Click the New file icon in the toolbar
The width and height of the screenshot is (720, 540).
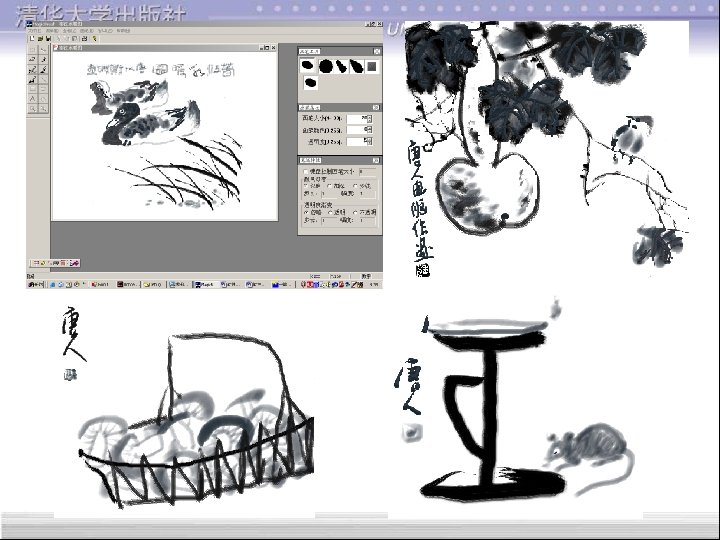32,39
